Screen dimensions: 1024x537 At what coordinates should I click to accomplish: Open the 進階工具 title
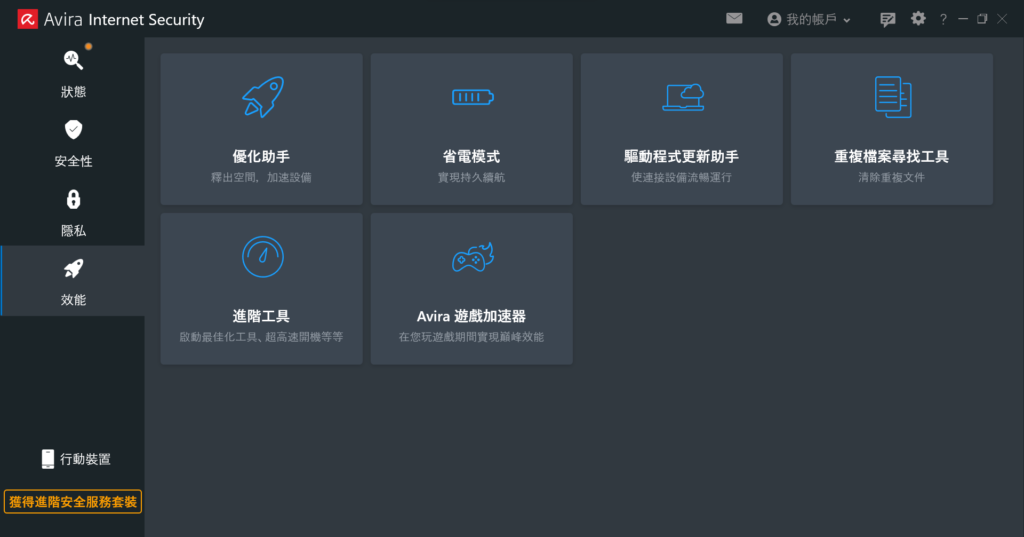pos(261,316)
